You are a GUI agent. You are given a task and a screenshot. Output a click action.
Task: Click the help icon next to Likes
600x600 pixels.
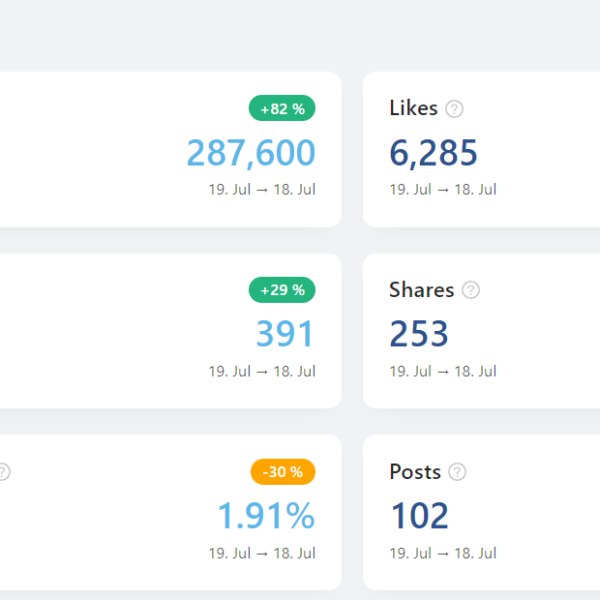(x=455, y=109)
